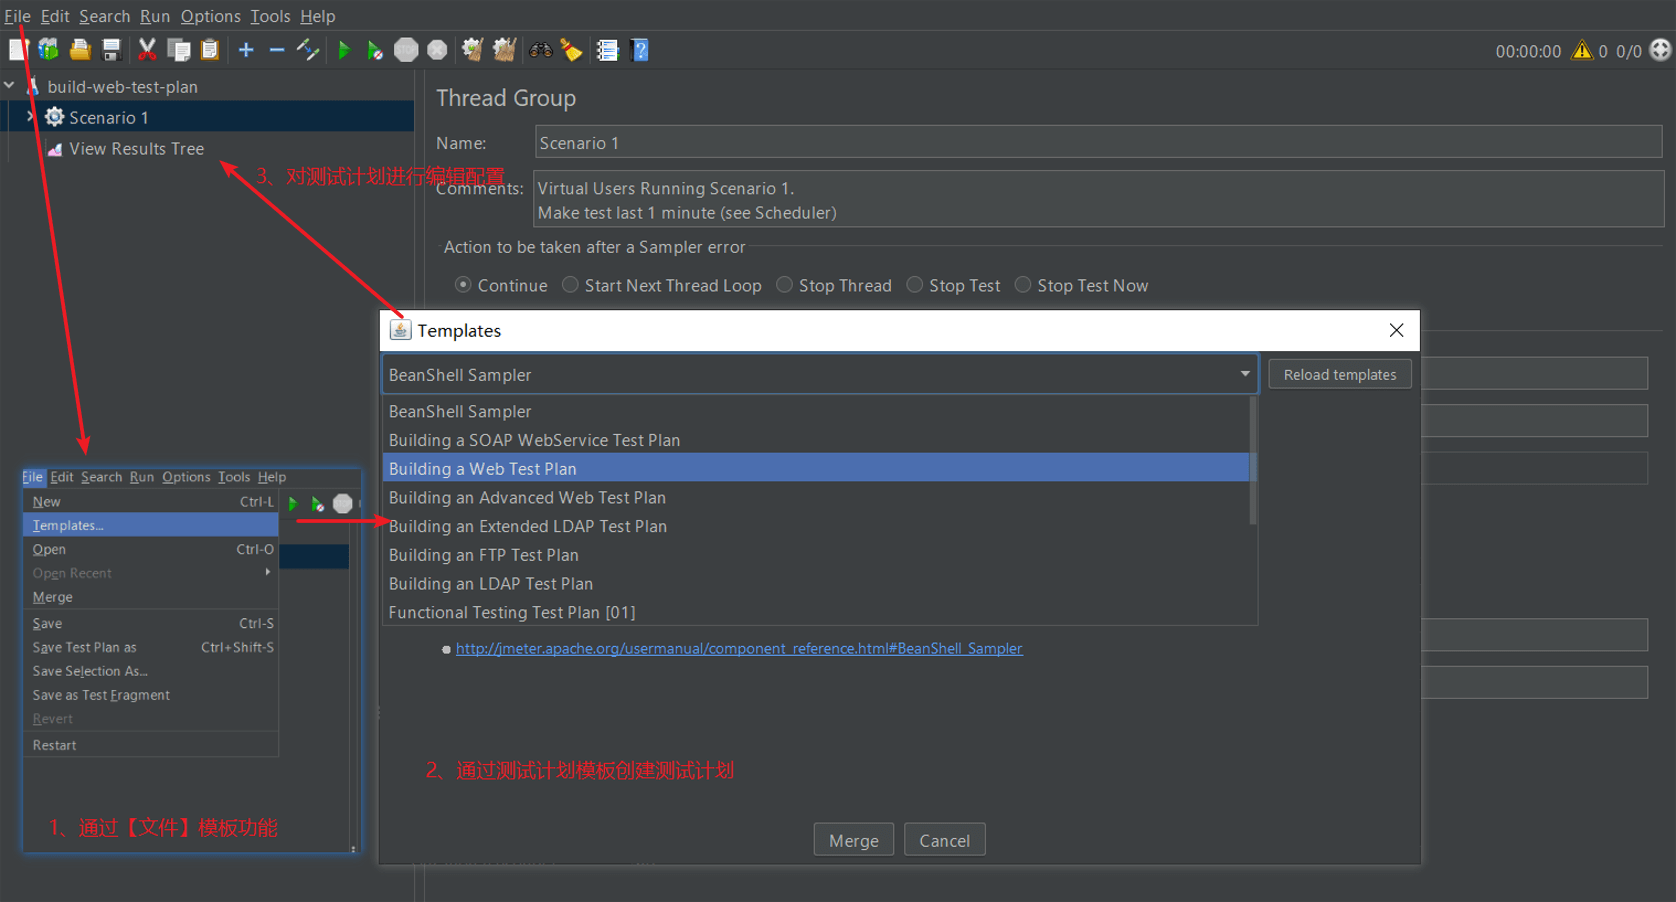The image size is (1676, 902).
Task: Click the yellow broom Reset Search icon
Action: tap(572, 49)
